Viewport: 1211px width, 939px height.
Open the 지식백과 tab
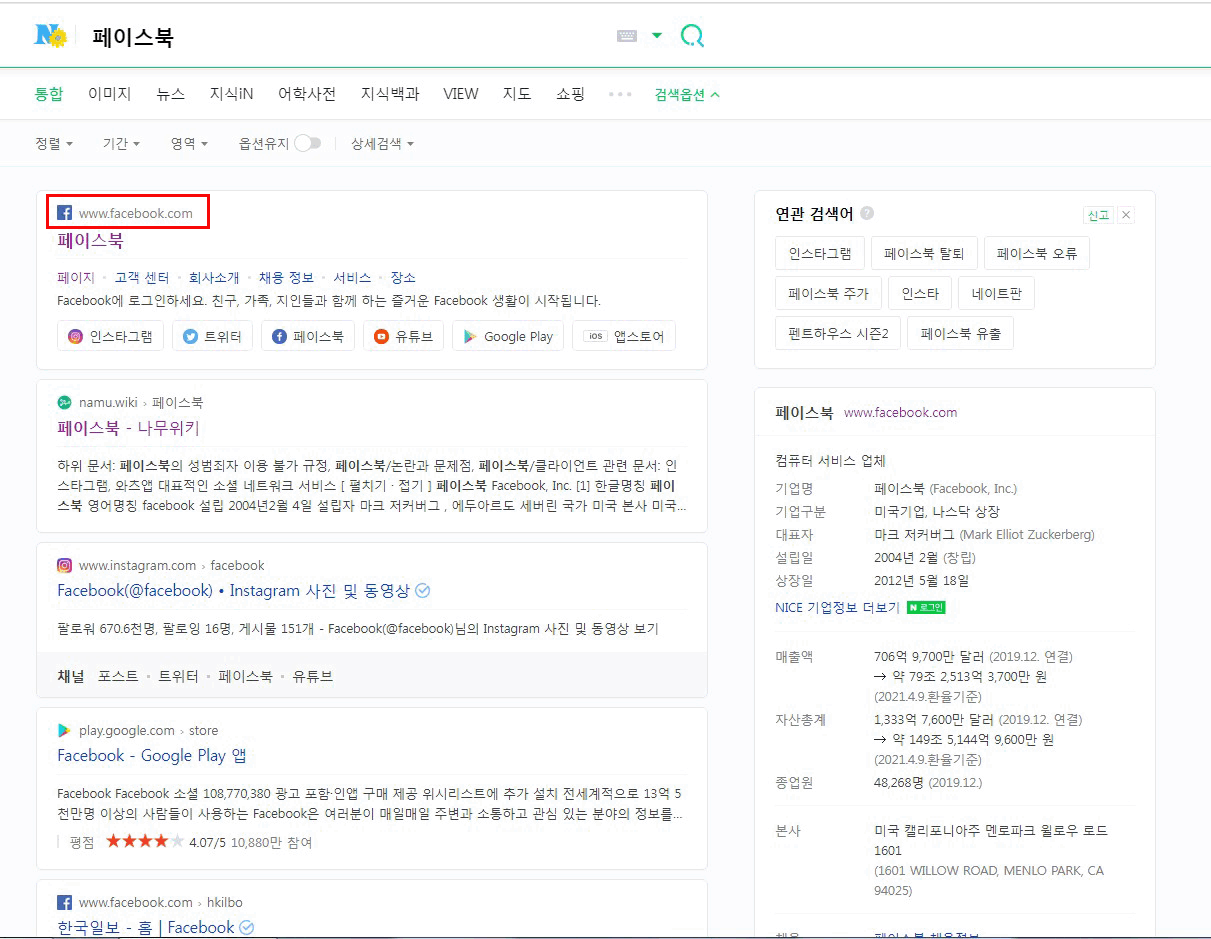click(x=390, y=94)
